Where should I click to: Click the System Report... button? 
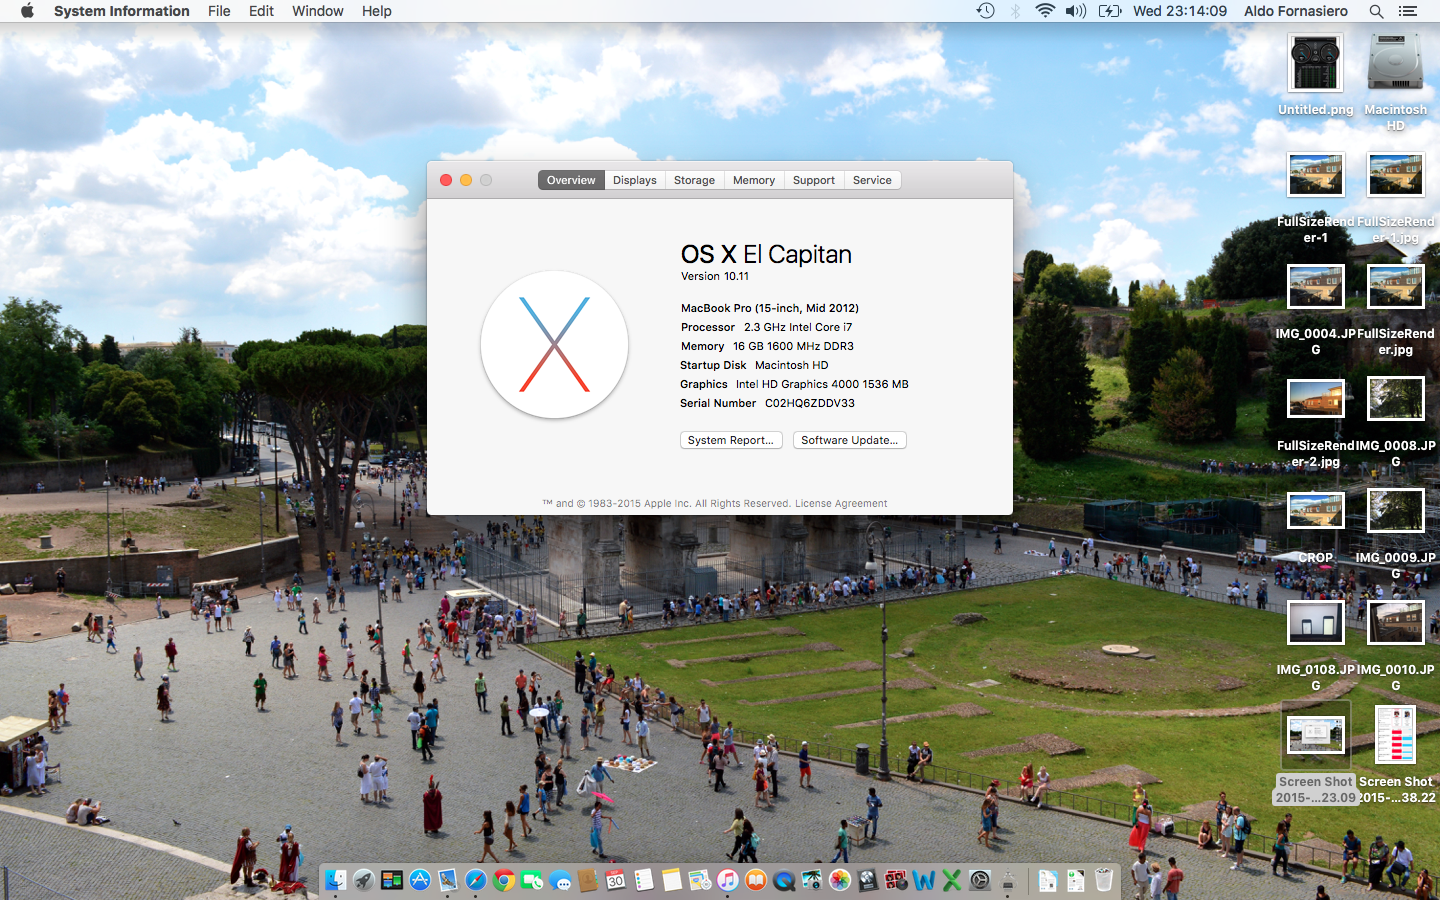(x=731, y=440)
